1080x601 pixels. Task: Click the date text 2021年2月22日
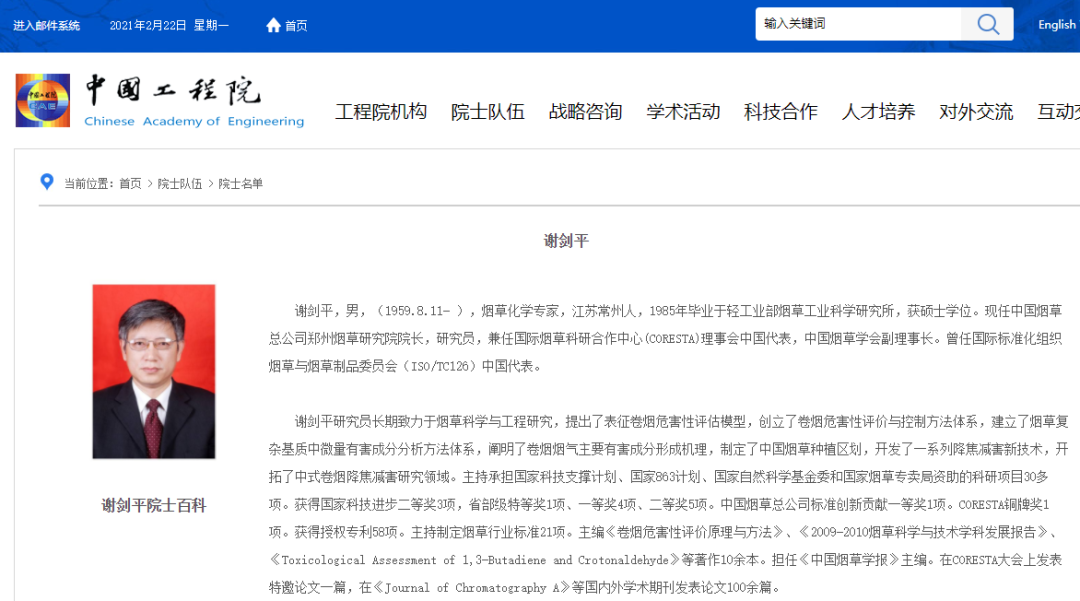148,25
